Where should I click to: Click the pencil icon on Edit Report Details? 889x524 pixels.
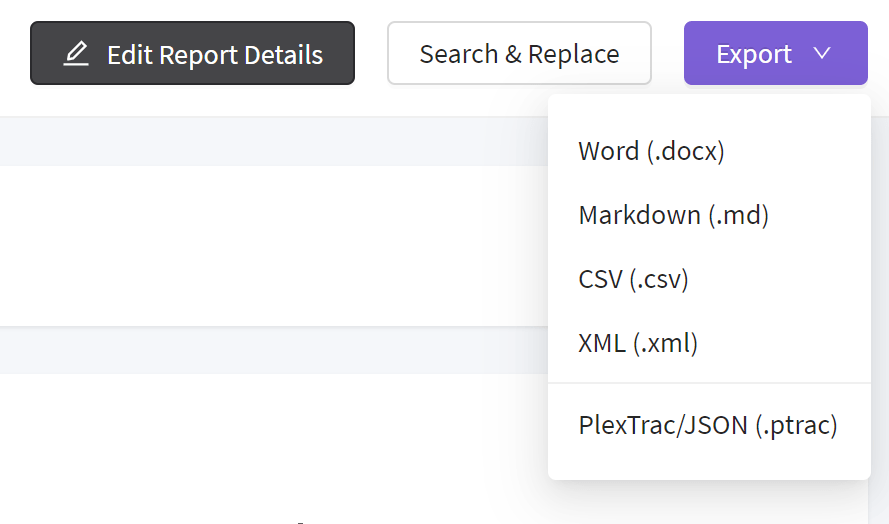point(76,54)
